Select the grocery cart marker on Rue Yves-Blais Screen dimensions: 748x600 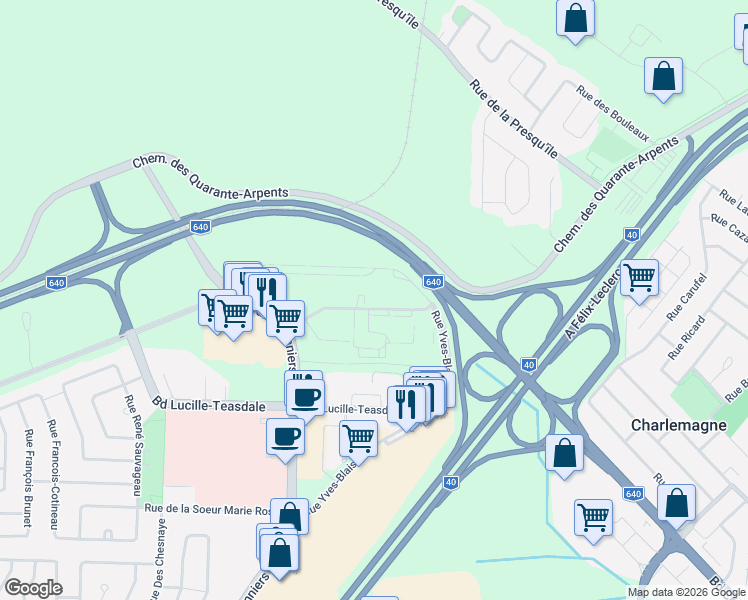pos(359,441)
